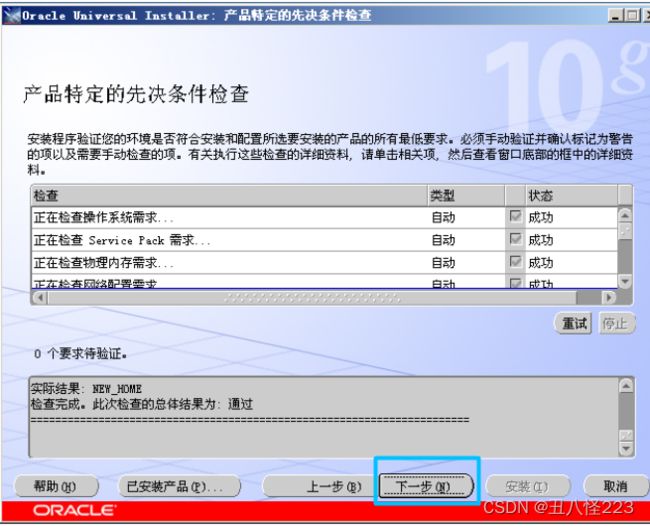Click checks table scroll right arrow

[609, 297]
